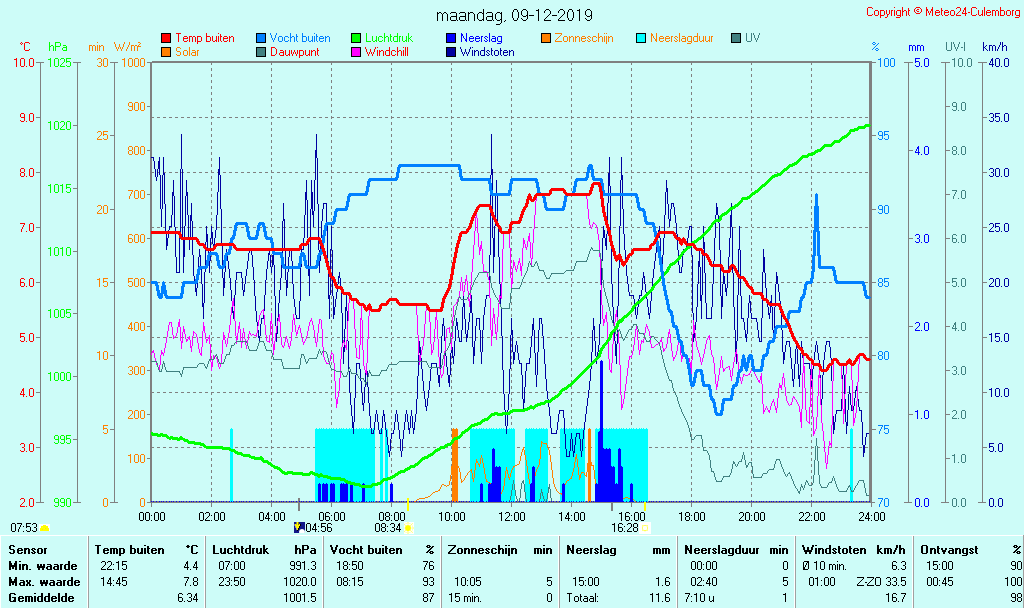Click the Neerslag legend label

481,38
